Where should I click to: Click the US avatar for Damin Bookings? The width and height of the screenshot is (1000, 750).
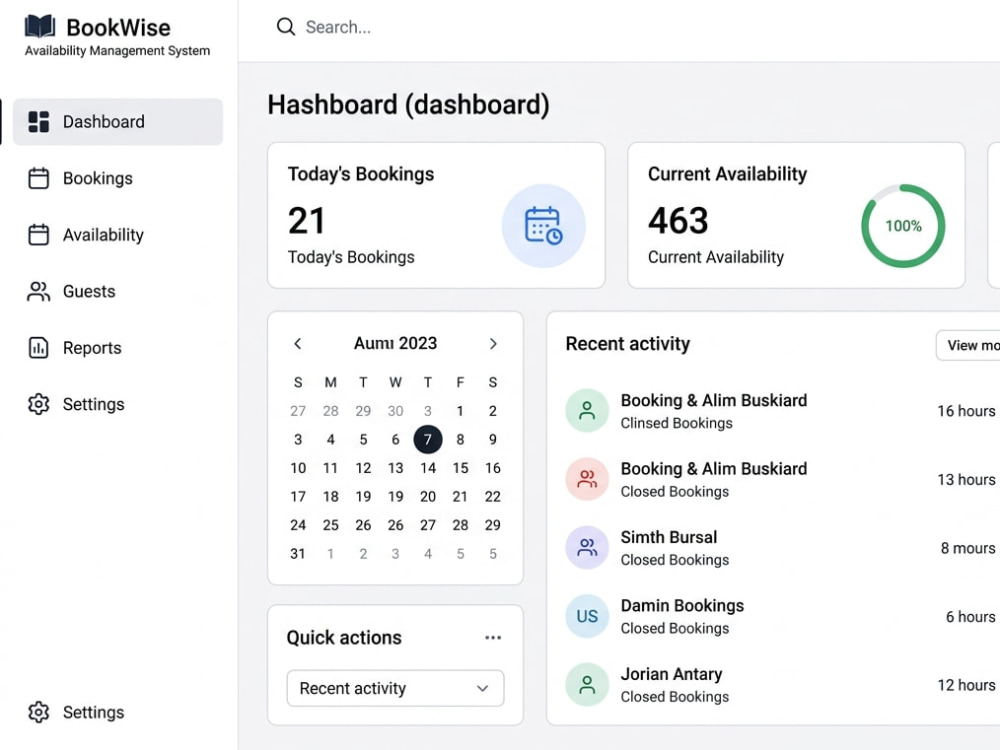click(x=587, y=616)
